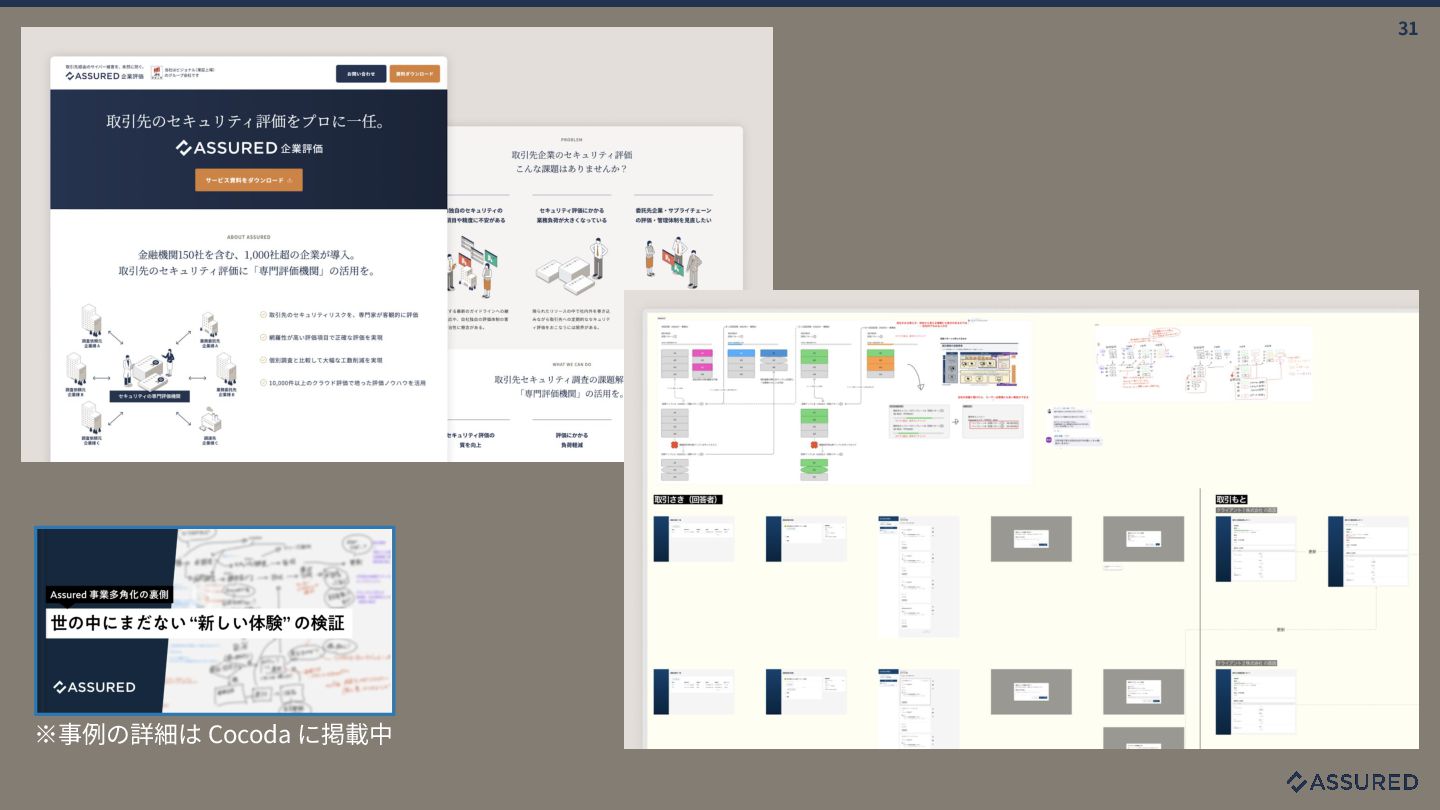Click the PROBLEM section label

click(571, 140)
